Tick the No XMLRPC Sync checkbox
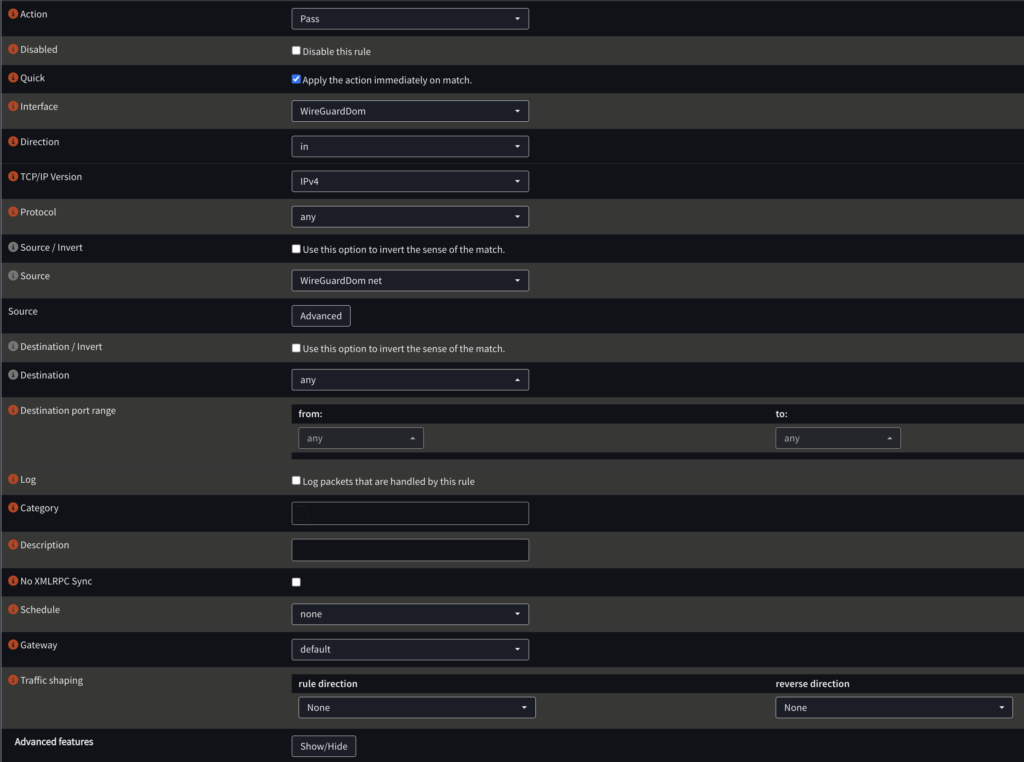This screenshot has height=762, width=1024. [x=296, y=582]
